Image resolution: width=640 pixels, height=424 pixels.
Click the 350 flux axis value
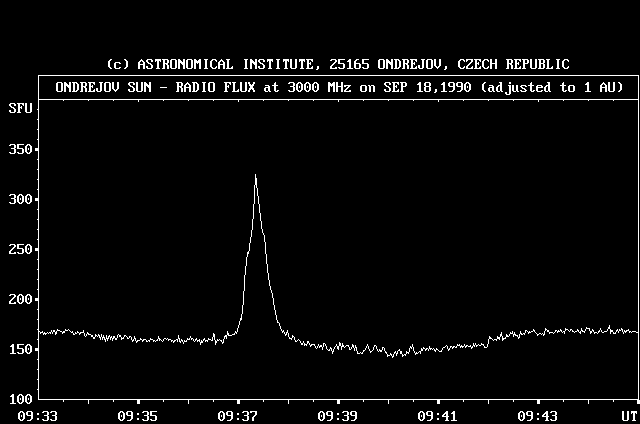19,150
